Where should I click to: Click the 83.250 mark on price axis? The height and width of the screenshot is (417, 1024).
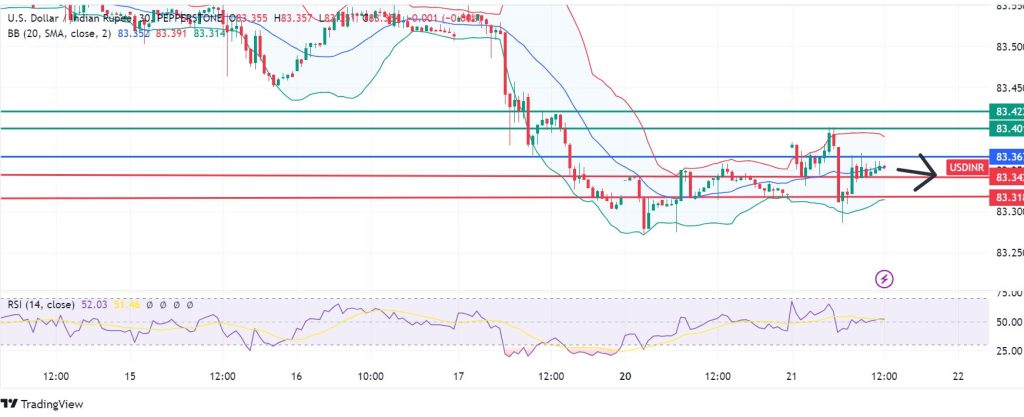click(x=1005, y=252)
